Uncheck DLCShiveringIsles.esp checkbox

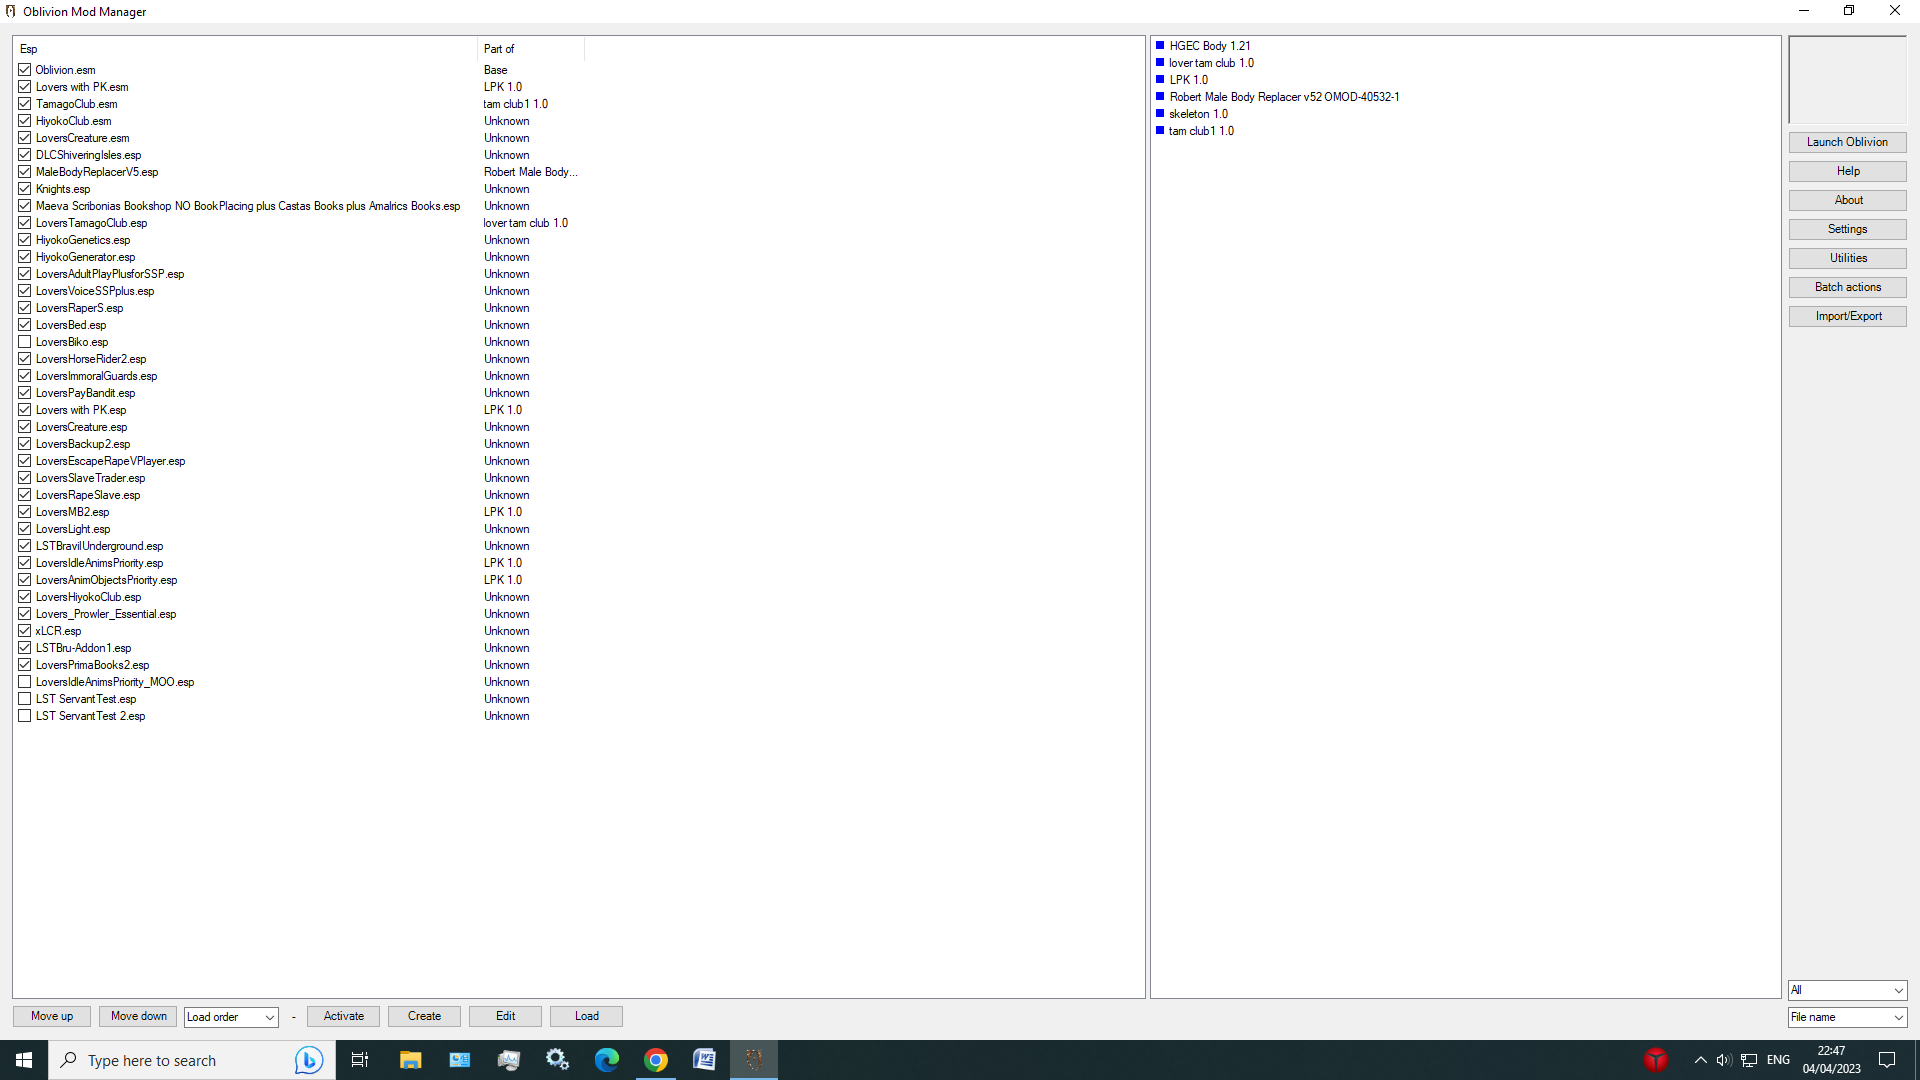click(25, 155)
